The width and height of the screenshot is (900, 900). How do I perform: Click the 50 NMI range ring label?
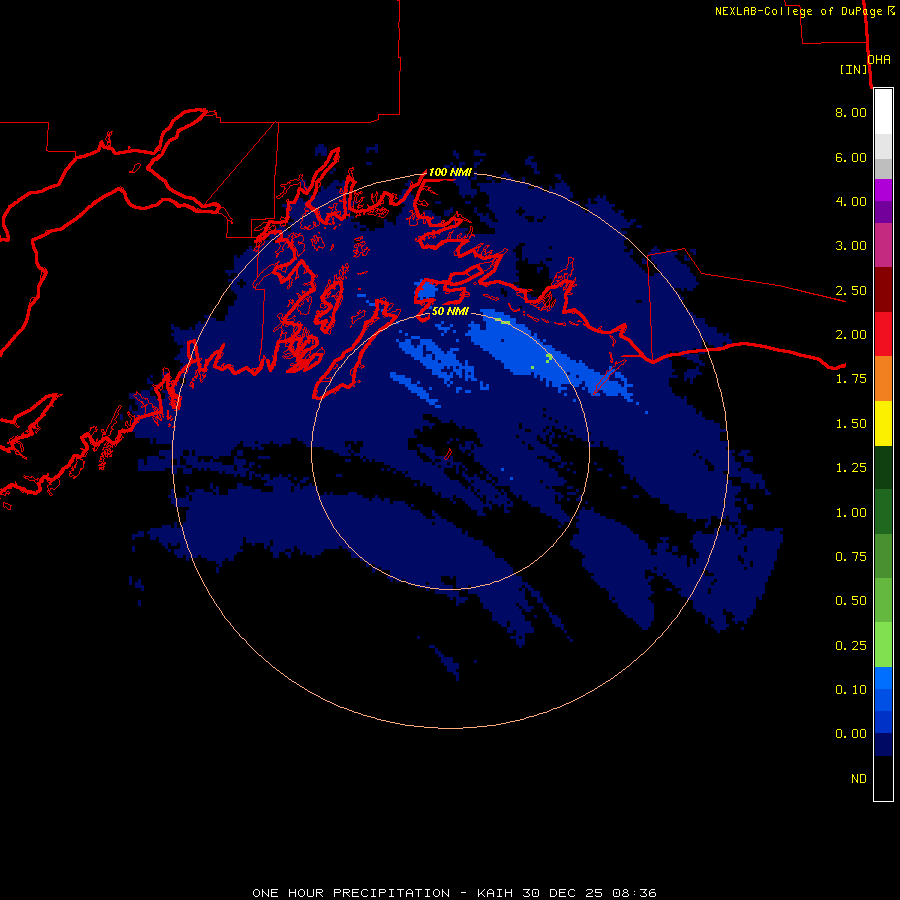(450, 311)
